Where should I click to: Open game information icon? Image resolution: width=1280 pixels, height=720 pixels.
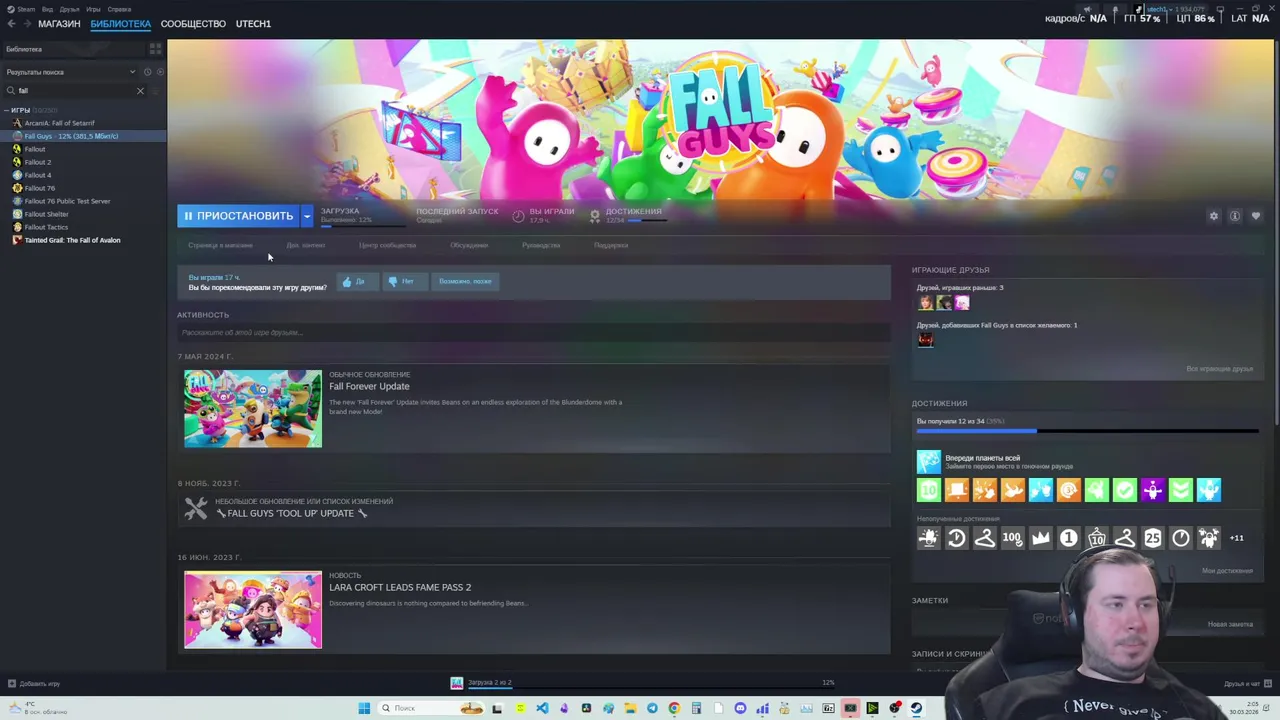pos(1235,216)
